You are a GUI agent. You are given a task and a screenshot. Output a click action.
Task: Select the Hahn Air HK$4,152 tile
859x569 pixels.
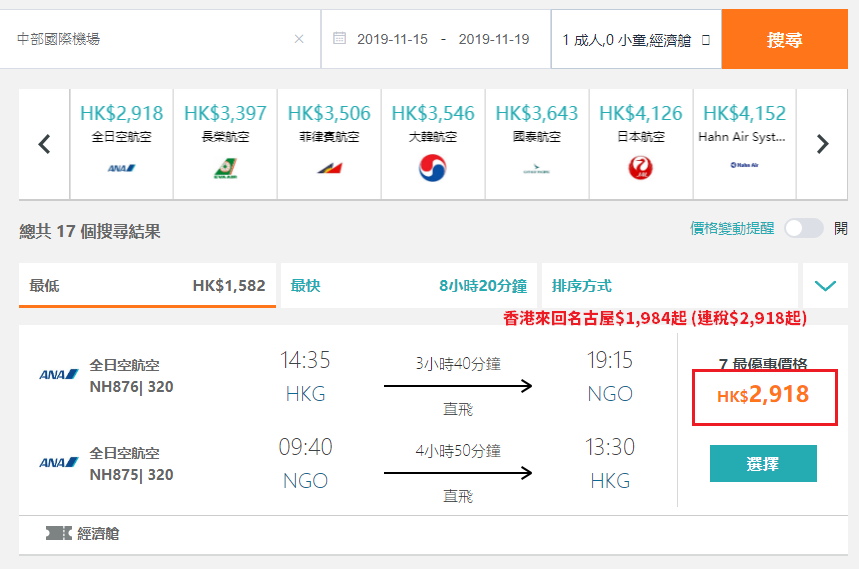745,144
